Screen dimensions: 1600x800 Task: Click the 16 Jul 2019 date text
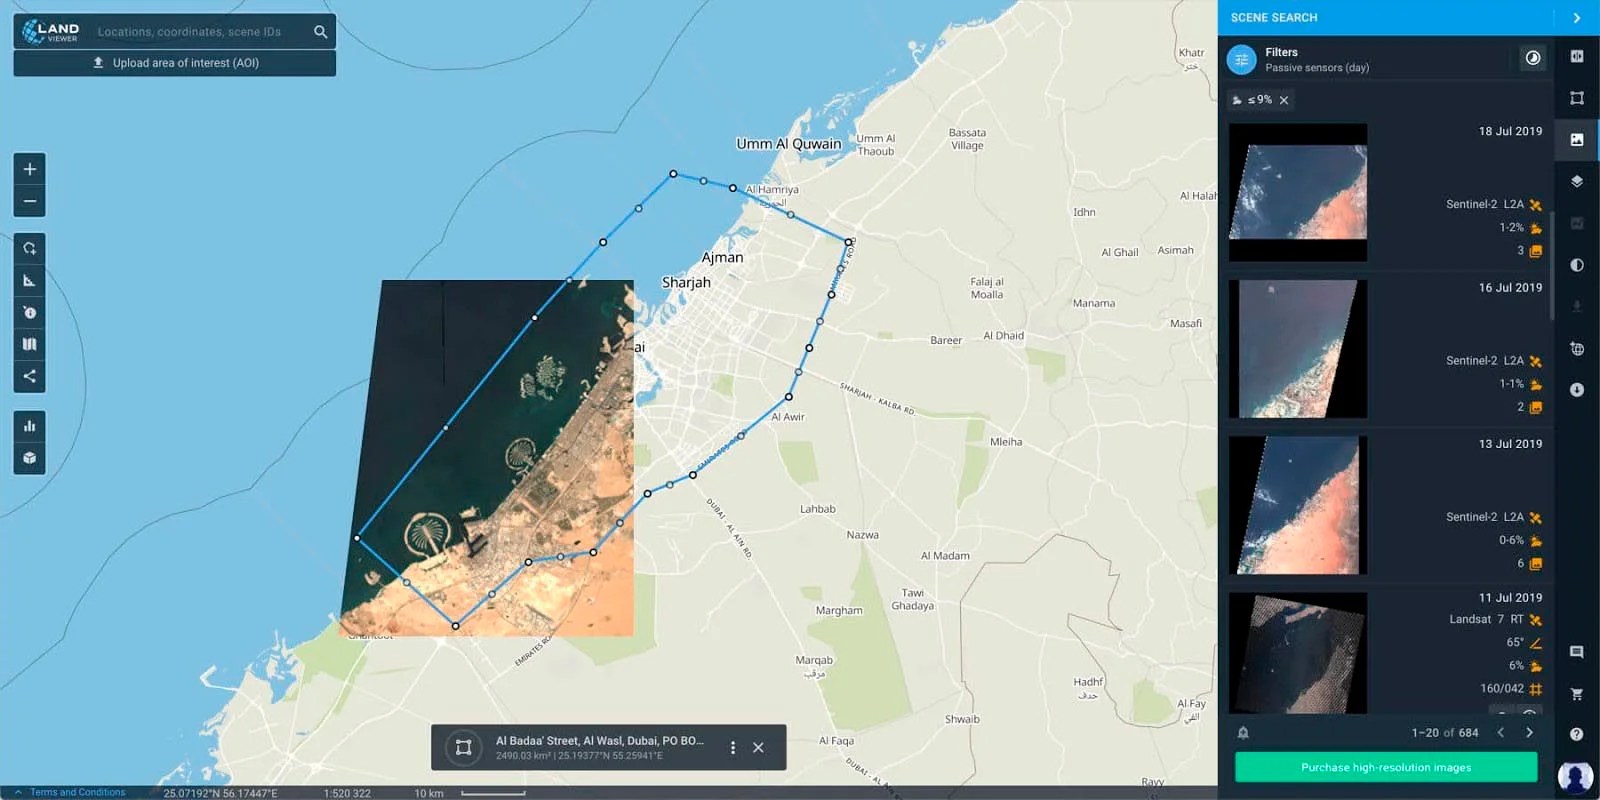1510,287
